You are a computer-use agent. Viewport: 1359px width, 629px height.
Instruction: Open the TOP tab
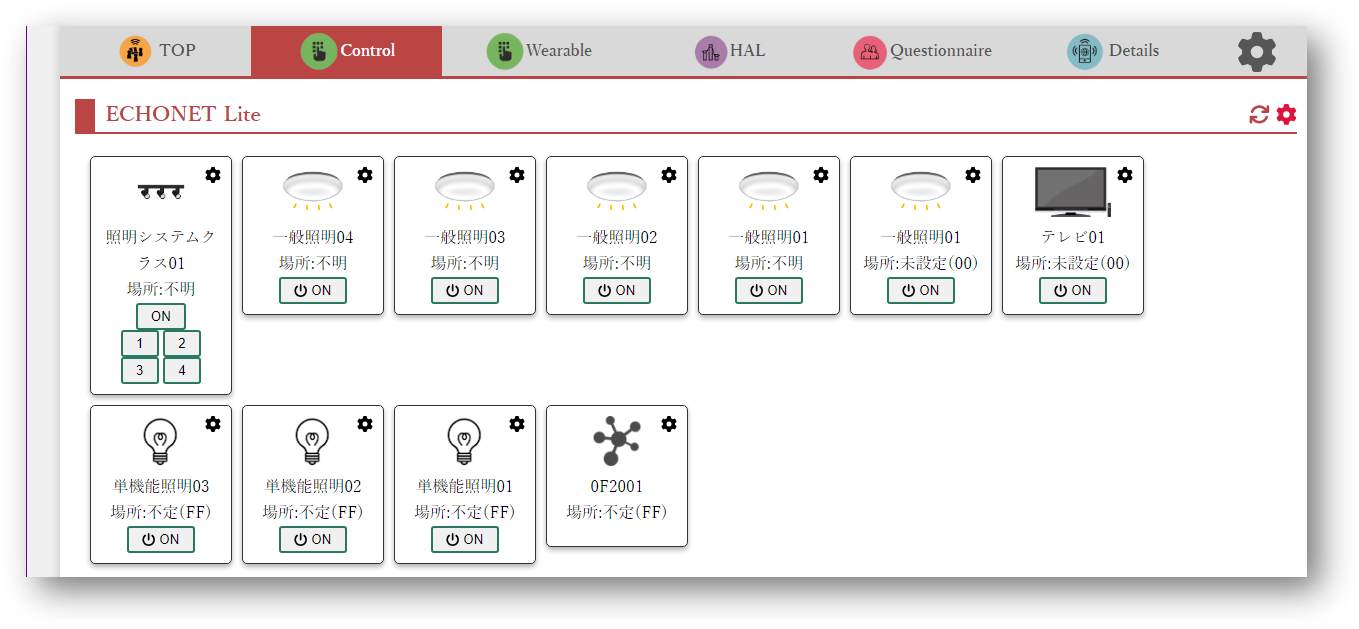point(157,50)
